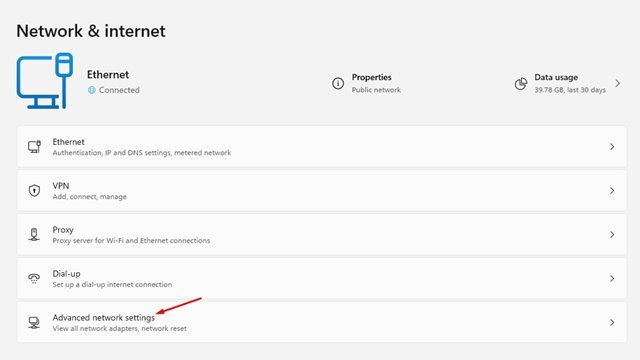This screenshot has height=360, width=640.
Task: Select the VPN Add, connect, manage entry
Action: (x=322, y=191)
